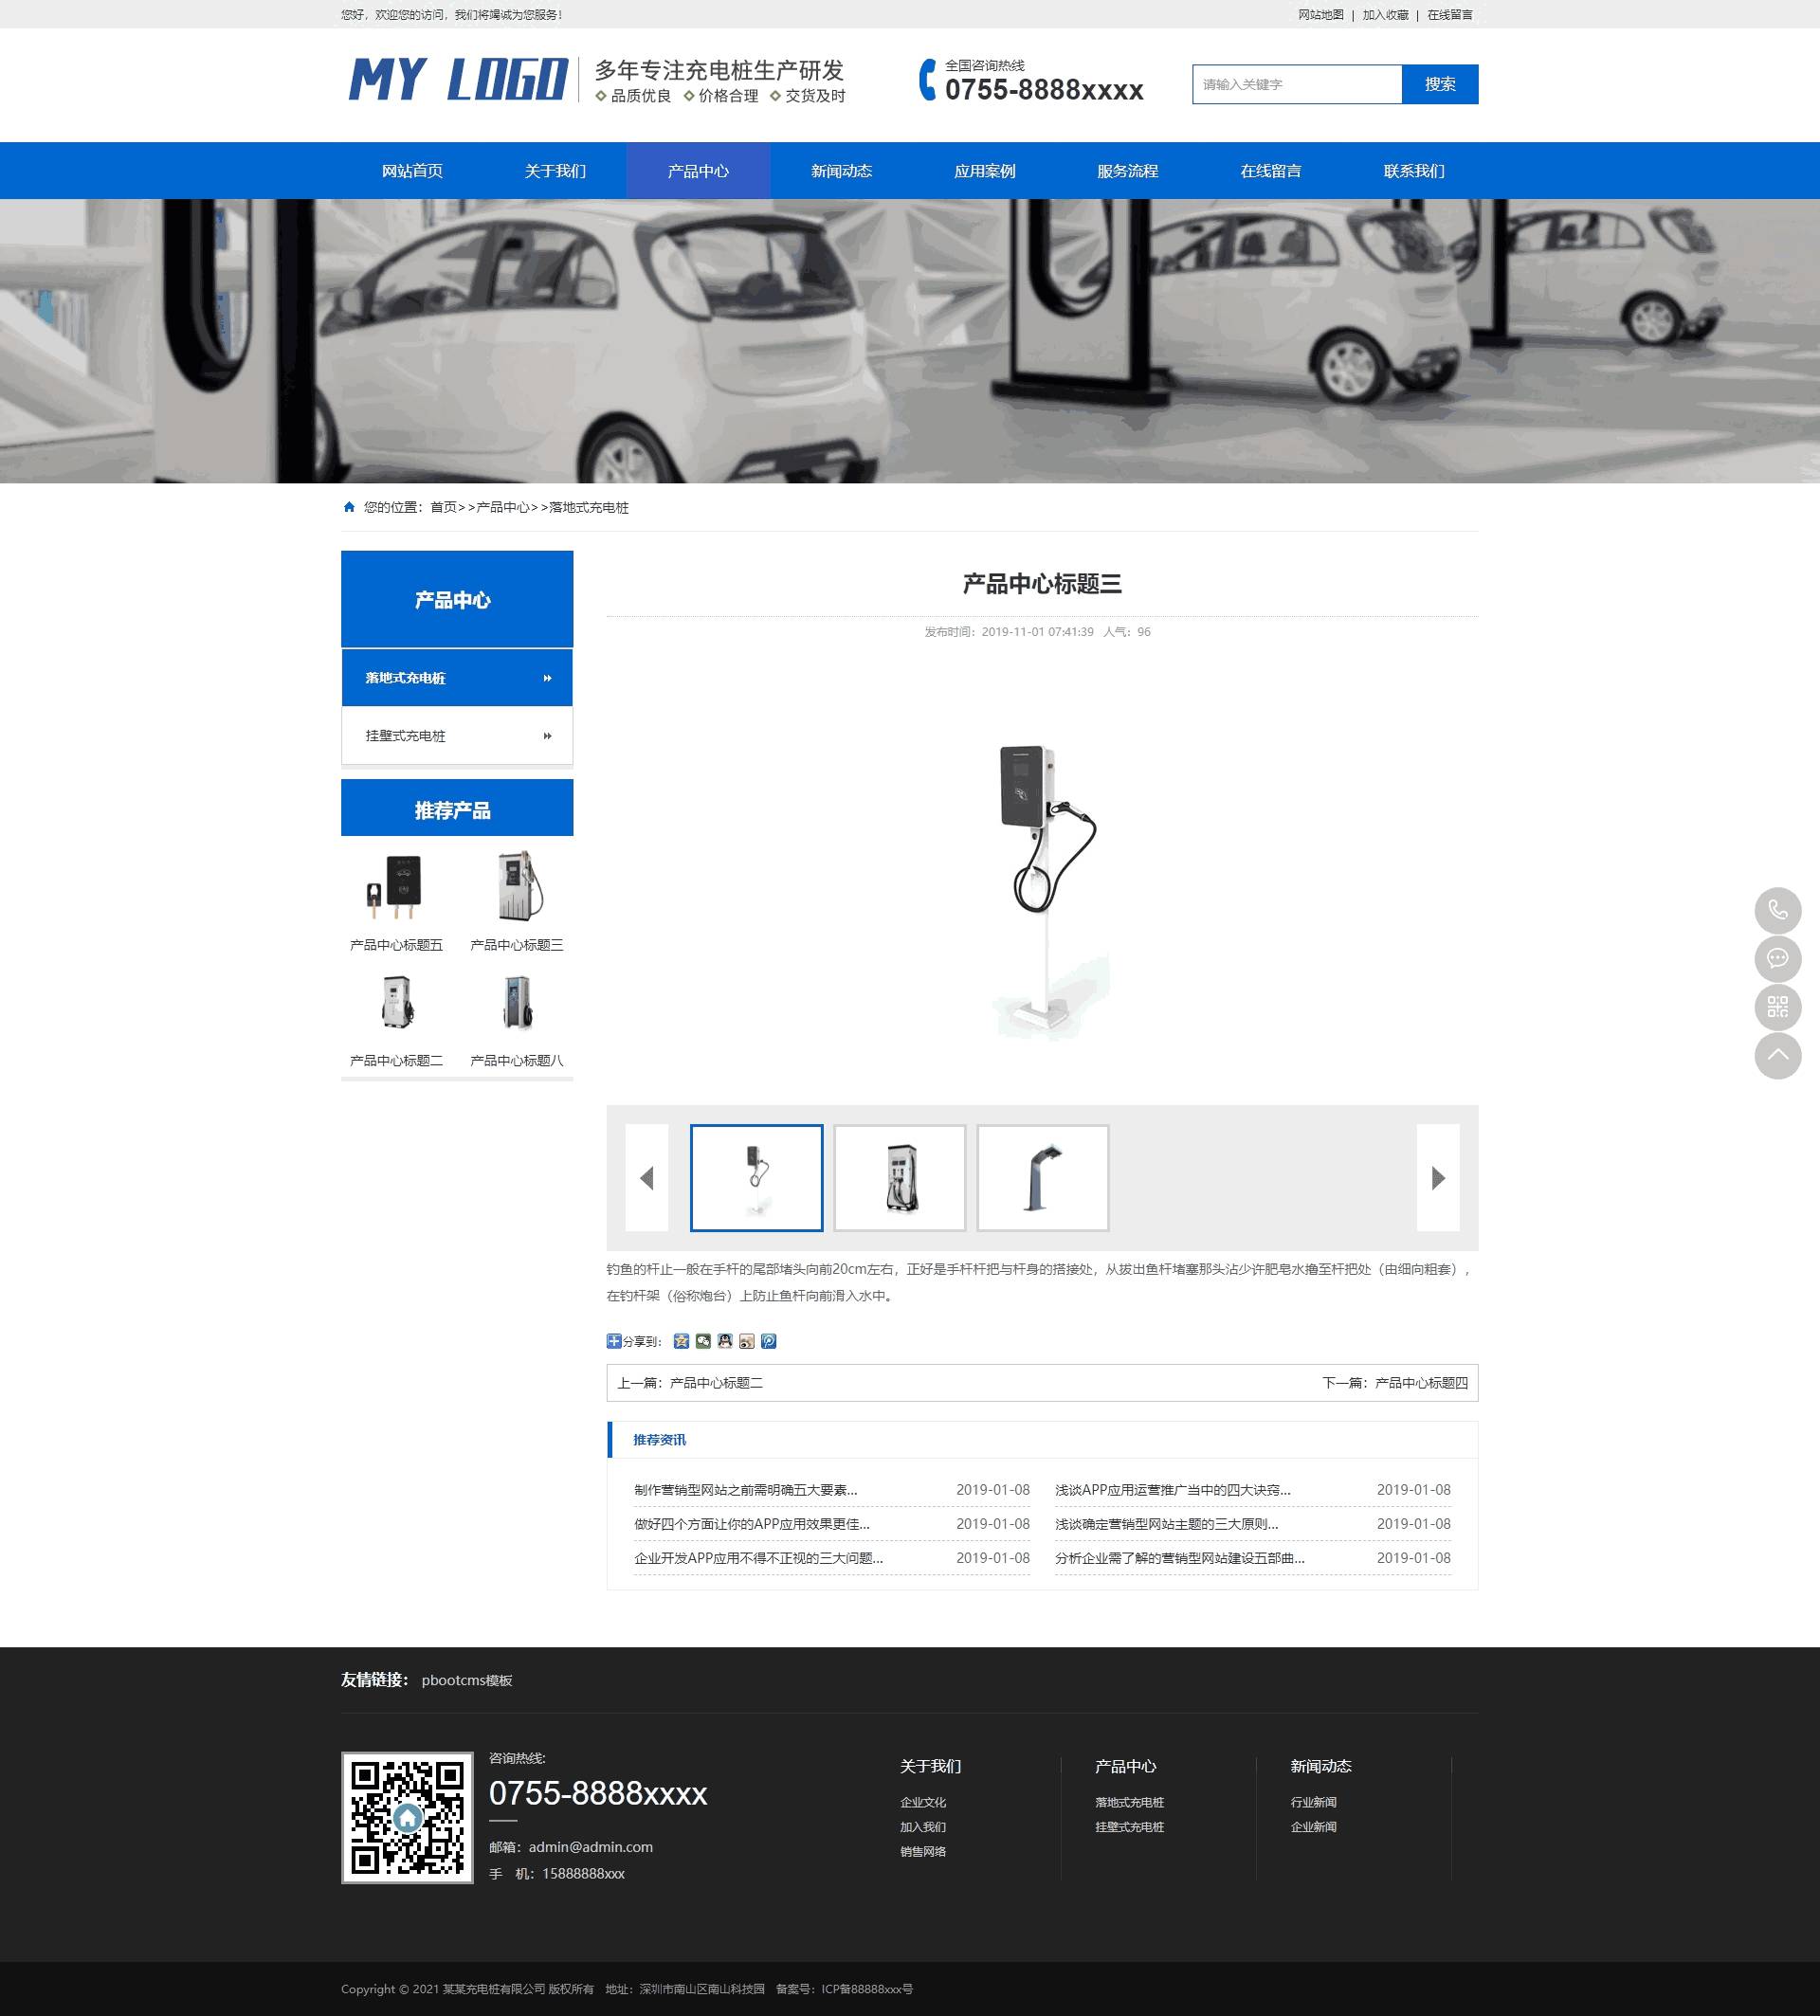Expand the 落地式充电桩 sidebar category
This screenshot has height=2016, width=1820.
pos(457,678)
